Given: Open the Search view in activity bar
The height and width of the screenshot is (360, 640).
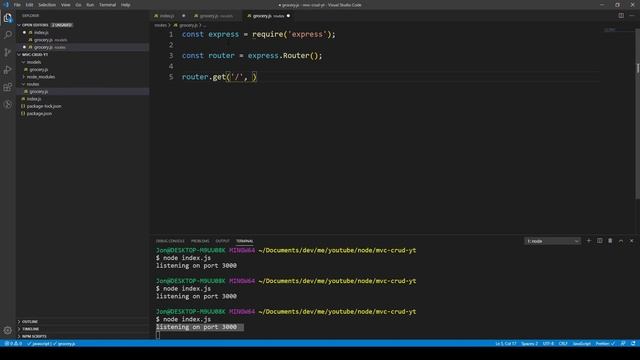Looking at the screenshot, I should (8, 35).
